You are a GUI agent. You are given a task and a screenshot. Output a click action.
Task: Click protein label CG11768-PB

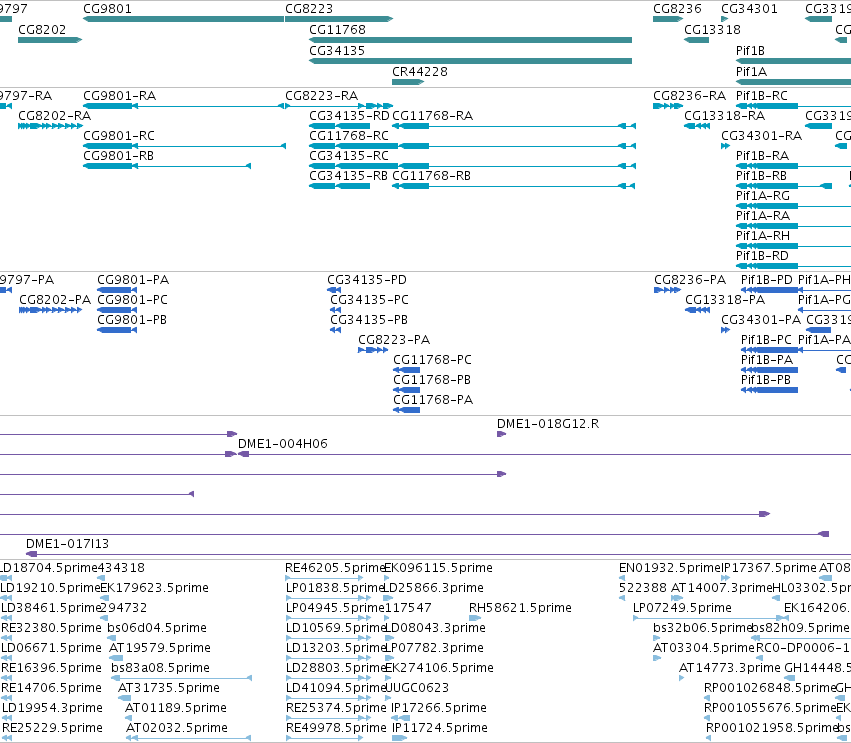432,381
